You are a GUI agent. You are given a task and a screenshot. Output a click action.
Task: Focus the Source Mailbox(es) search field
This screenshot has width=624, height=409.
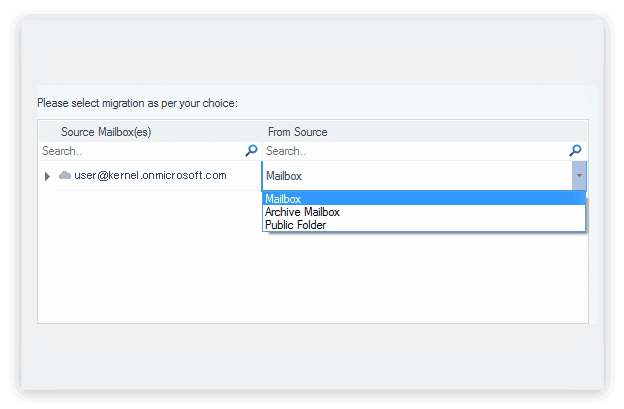click(140, 151)
